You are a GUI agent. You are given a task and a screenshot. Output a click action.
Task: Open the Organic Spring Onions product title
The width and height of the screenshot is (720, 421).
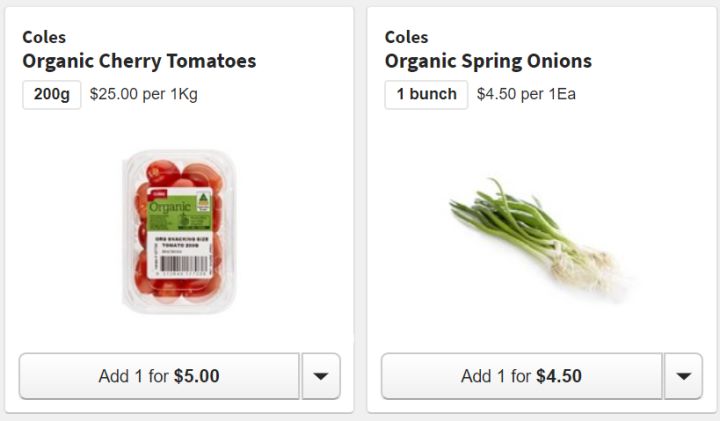point(488,61)
